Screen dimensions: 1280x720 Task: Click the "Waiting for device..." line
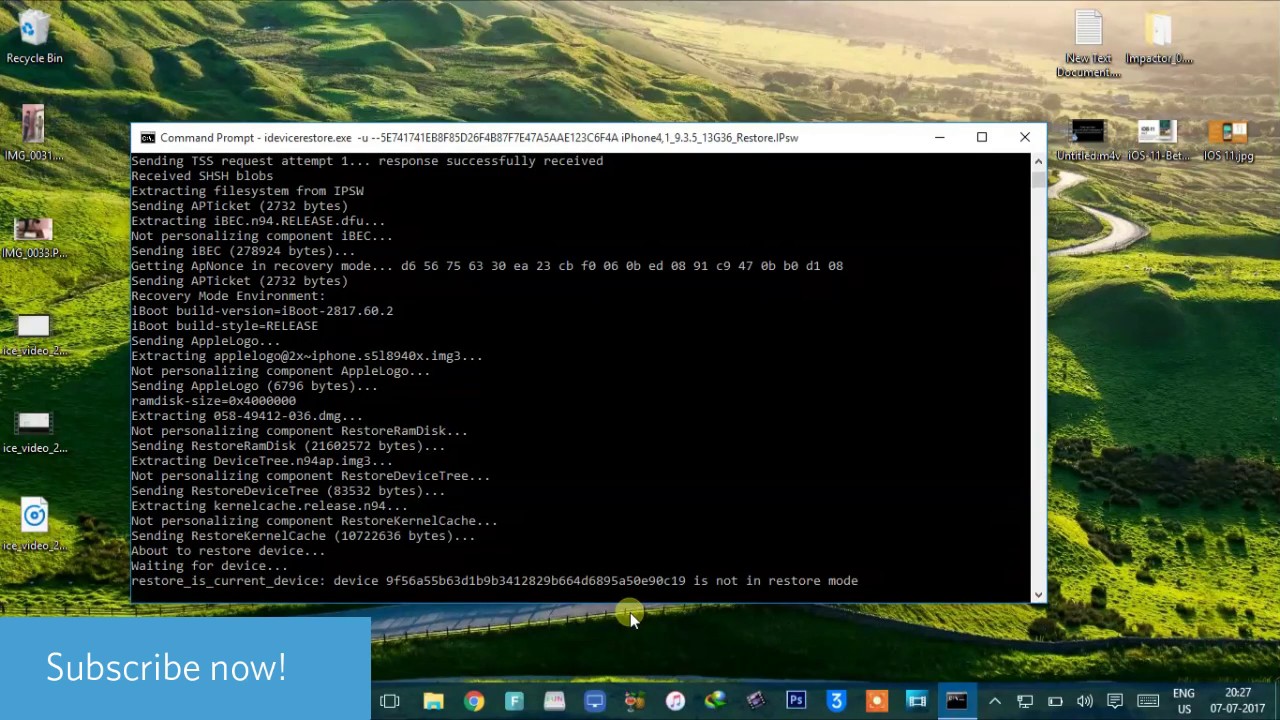[209, 566]
